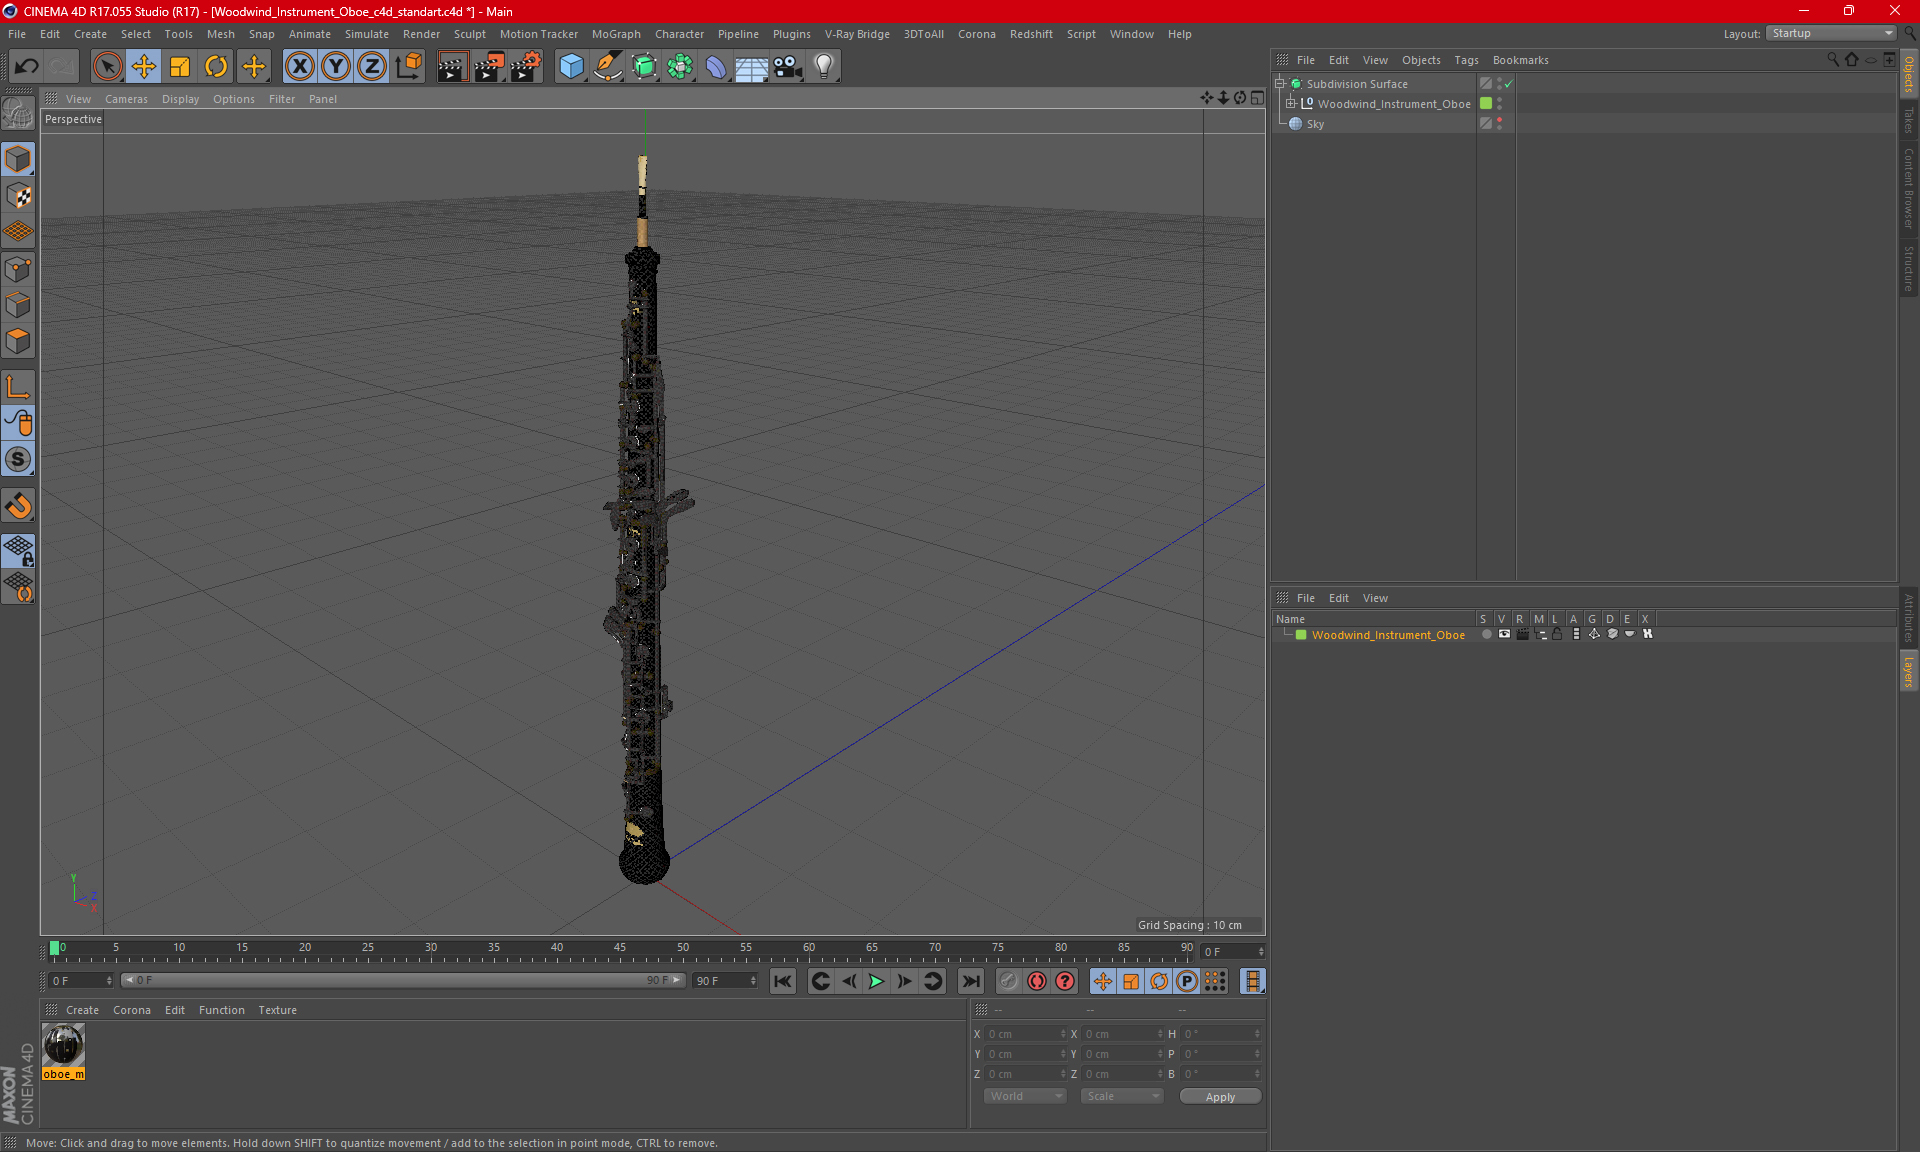Click Locked Workplane icon

tap(18, 550)
